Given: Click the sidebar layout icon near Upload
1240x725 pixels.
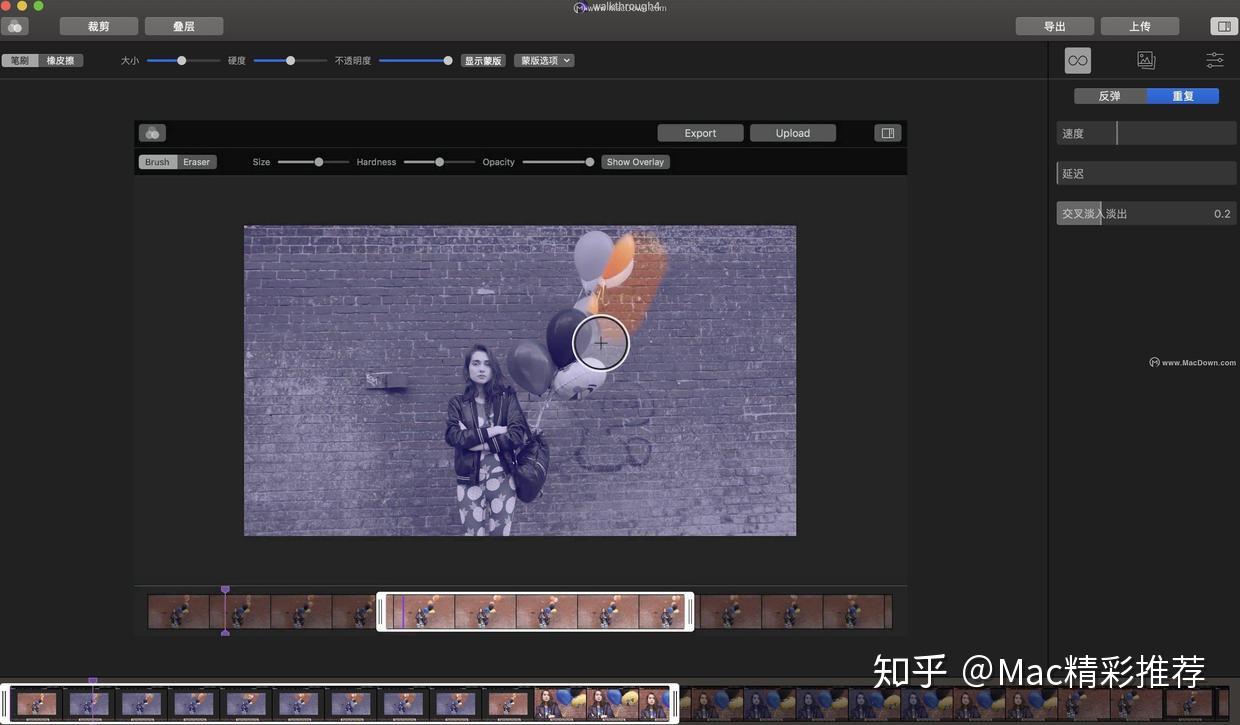Looking at the screenshot, I should point(886,131).
